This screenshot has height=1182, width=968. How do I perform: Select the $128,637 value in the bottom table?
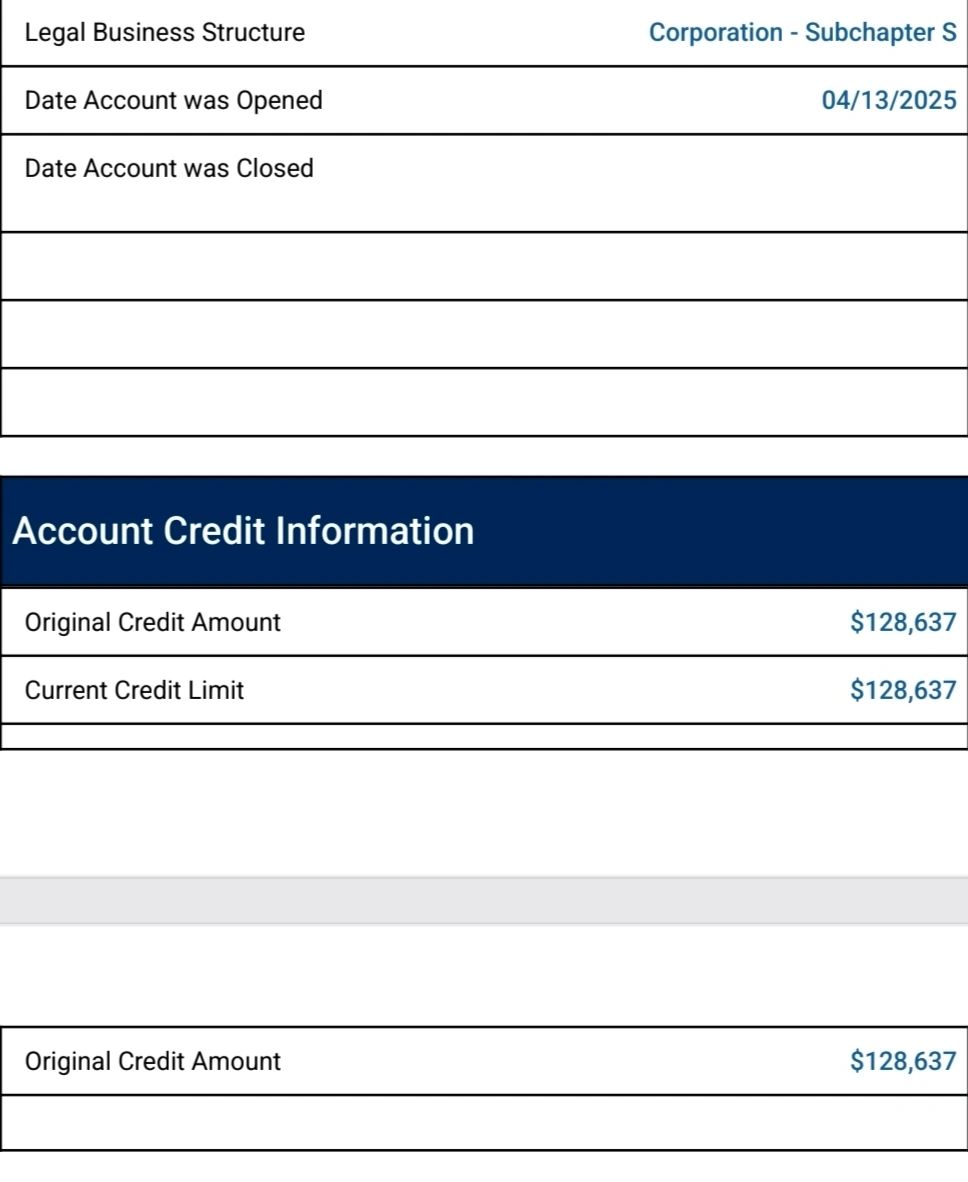pyautogui.click(x=903, y=1061)
